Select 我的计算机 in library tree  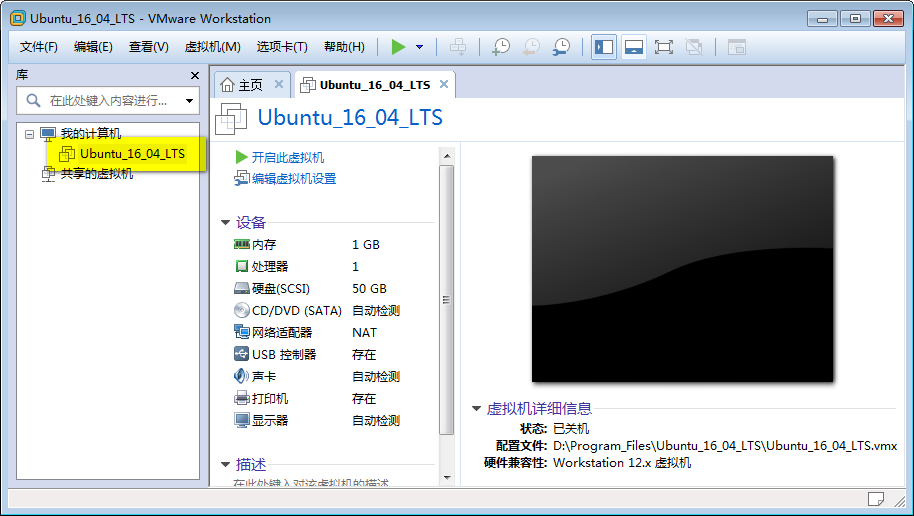pyautogui.click(x=91, y=134)
